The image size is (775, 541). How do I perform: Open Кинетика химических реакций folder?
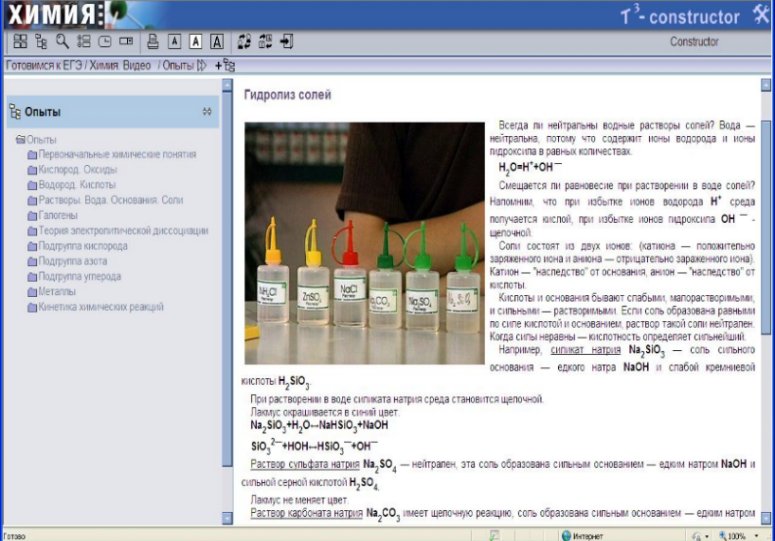(95, 307)
